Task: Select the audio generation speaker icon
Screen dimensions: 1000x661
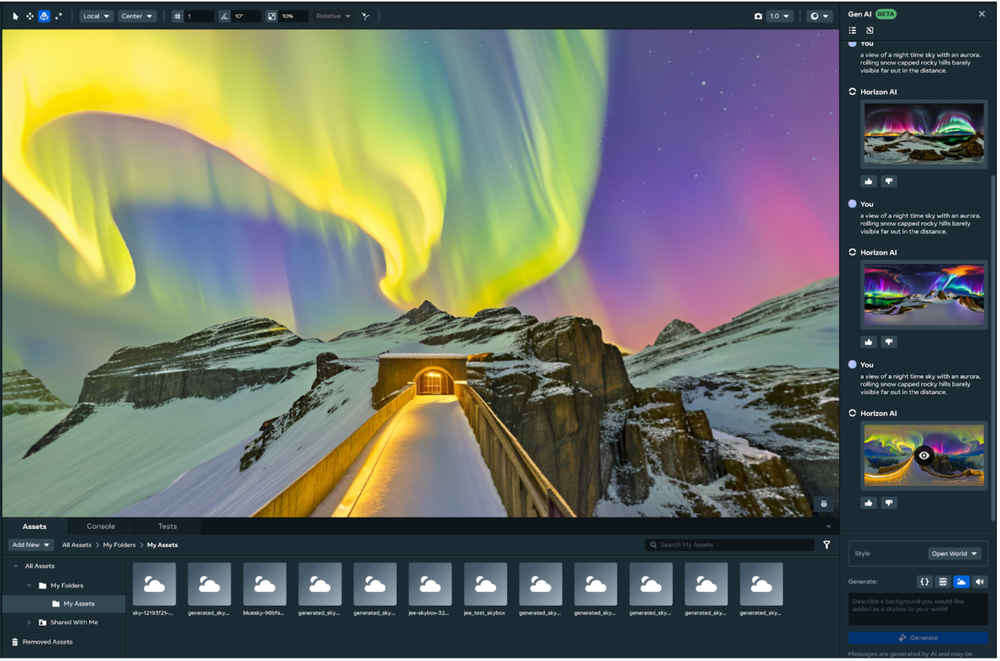Action: click(x=980, y=581)
